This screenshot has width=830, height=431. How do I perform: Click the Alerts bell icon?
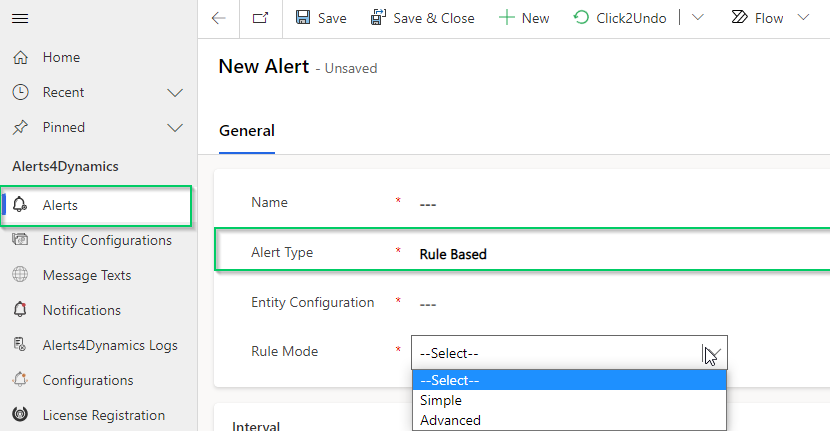click(20, 205)
